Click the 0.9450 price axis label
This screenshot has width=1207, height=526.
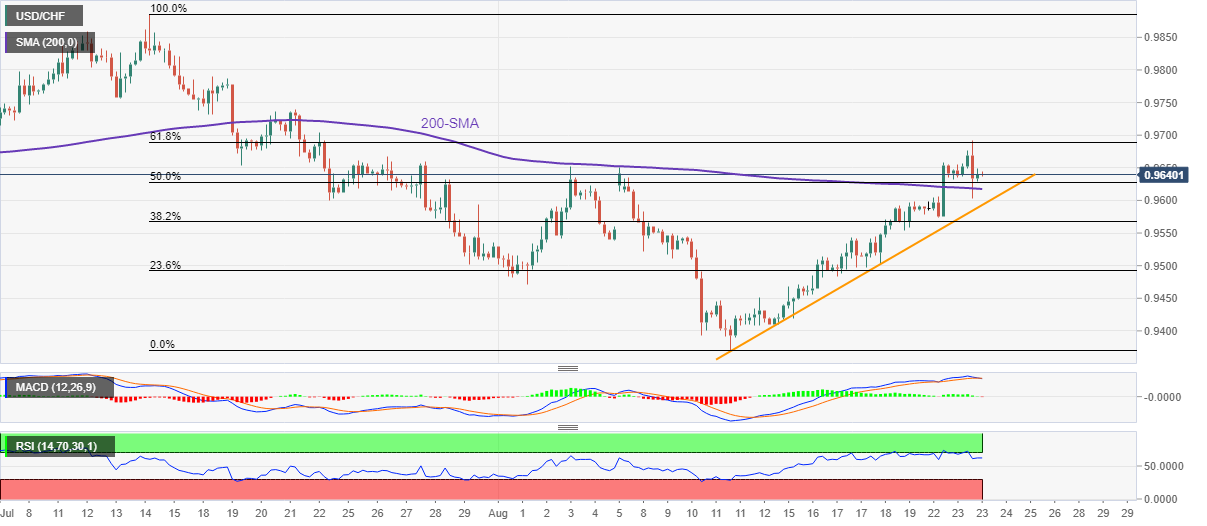[x=1161, y=299]
